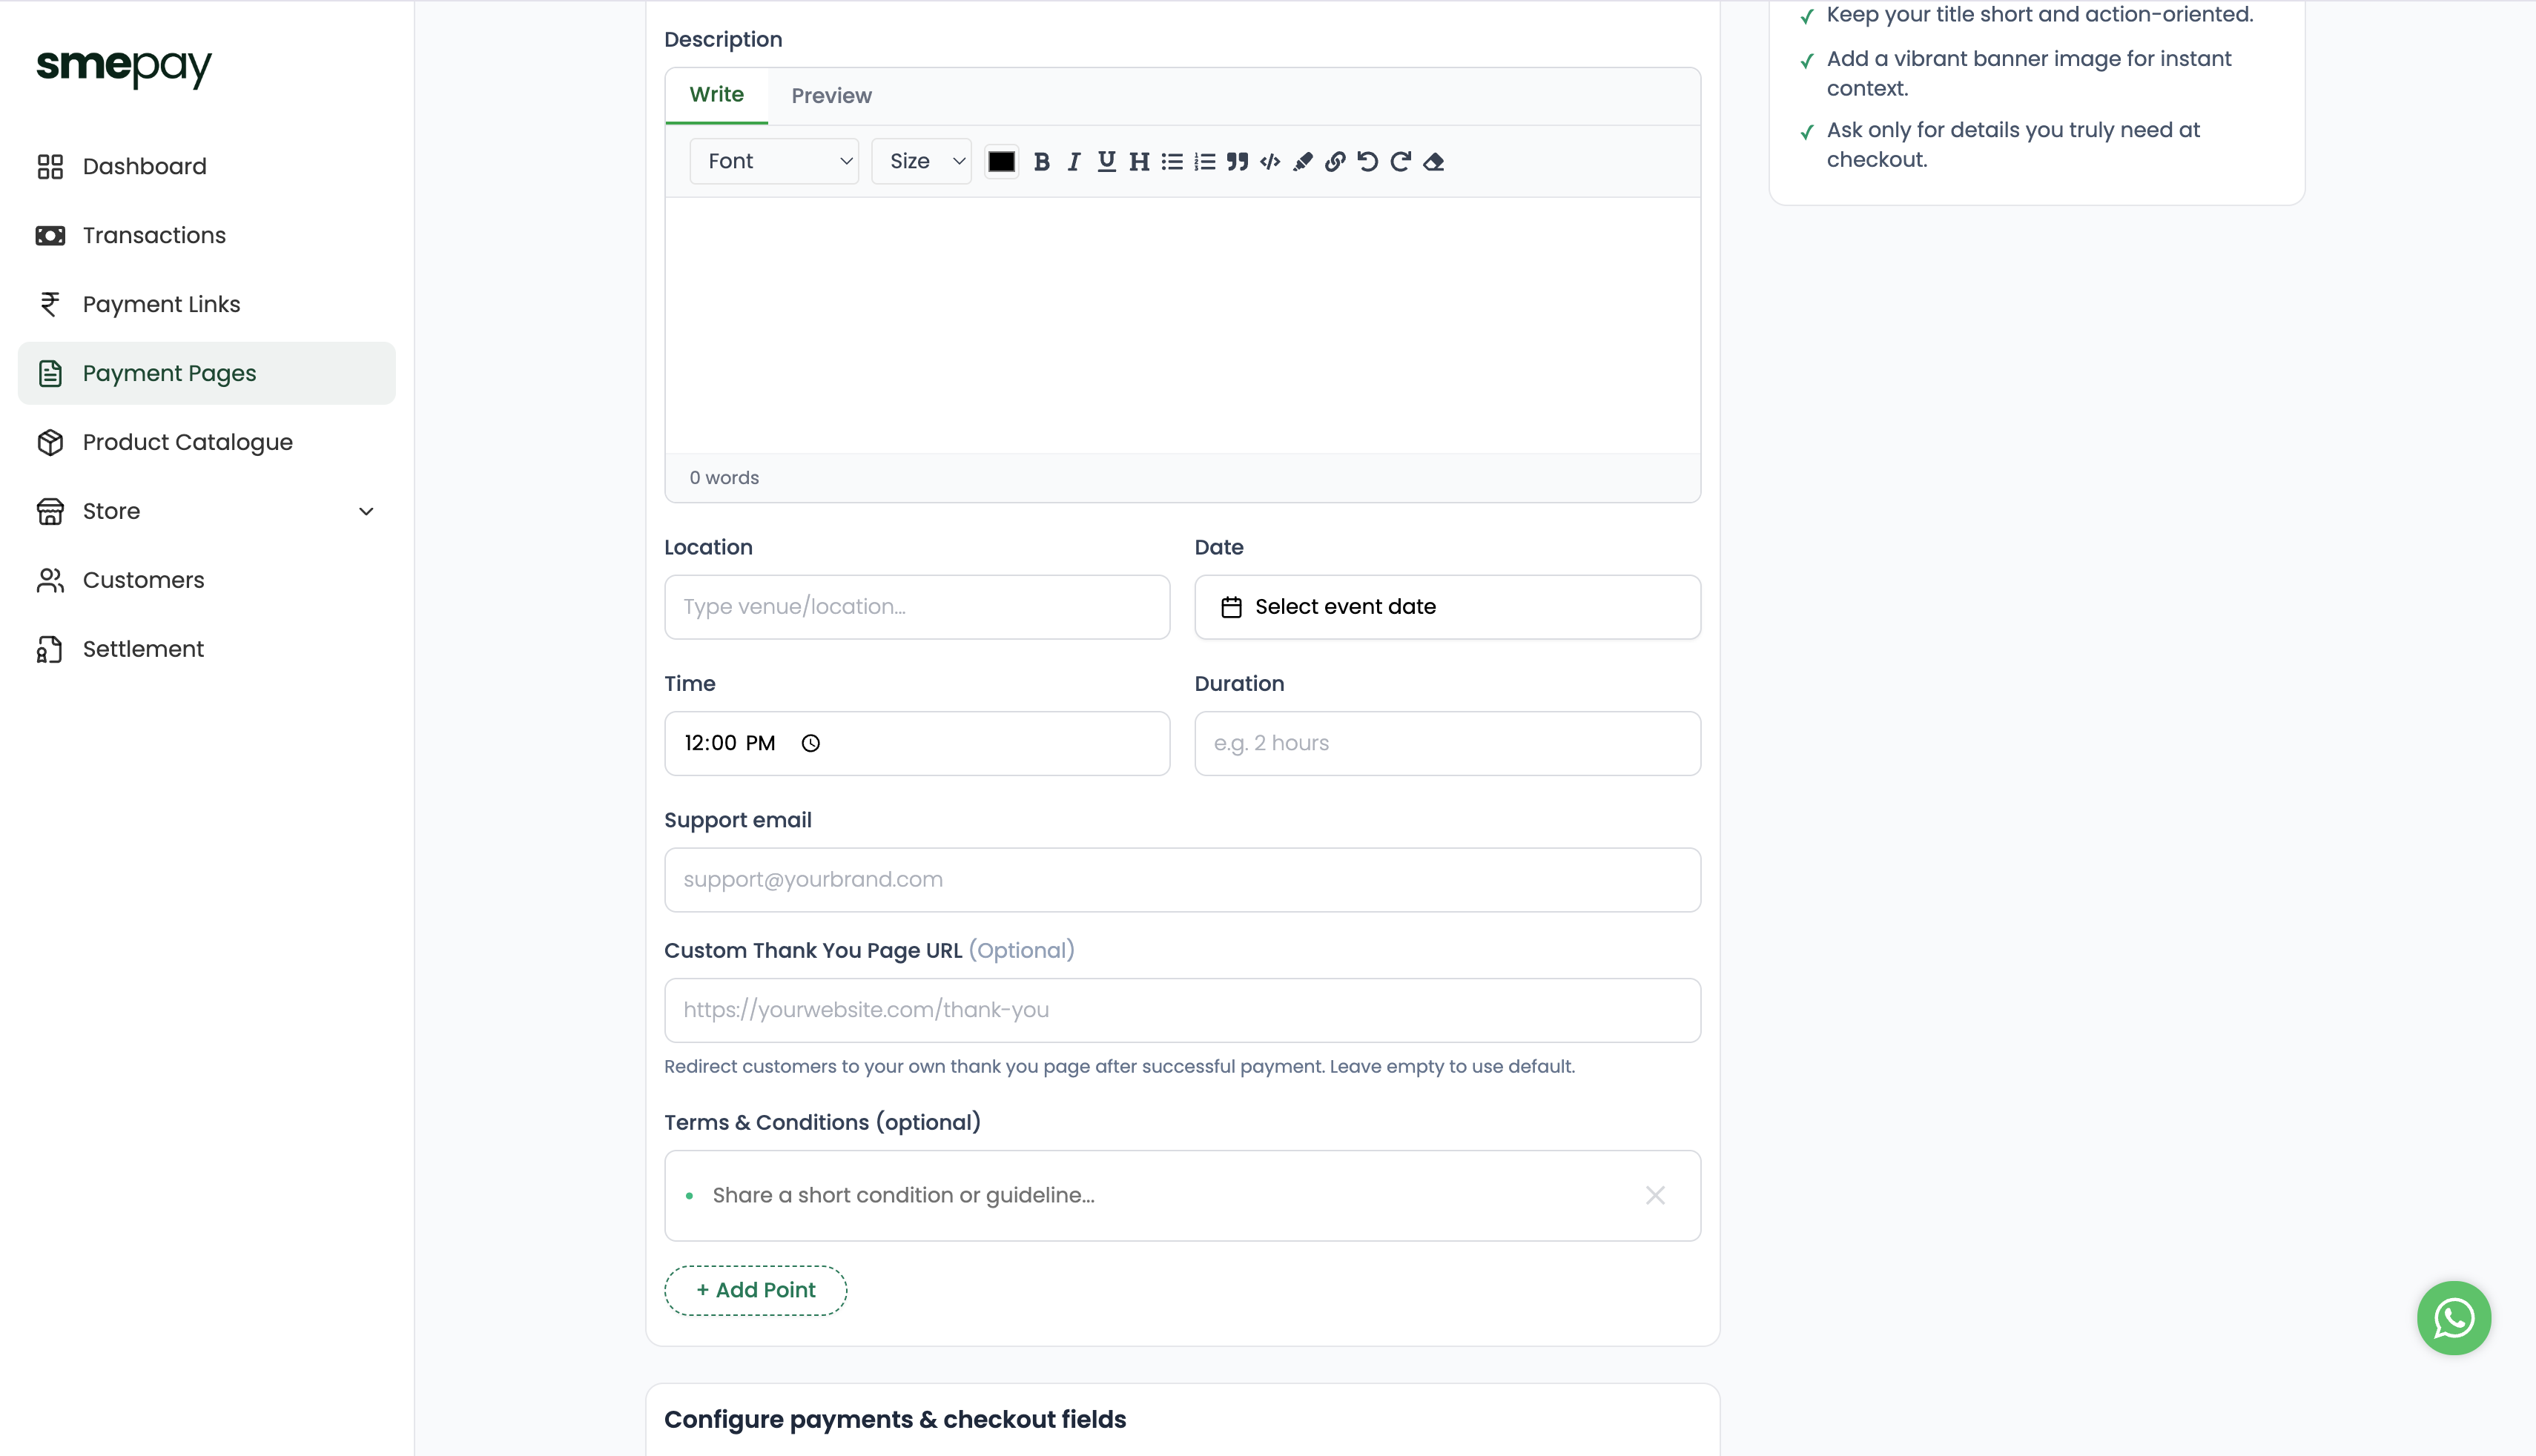This screenshot has height=1456, width=2536.
Task: Open the black text color swatch
Action: (x=1001, y=161)
